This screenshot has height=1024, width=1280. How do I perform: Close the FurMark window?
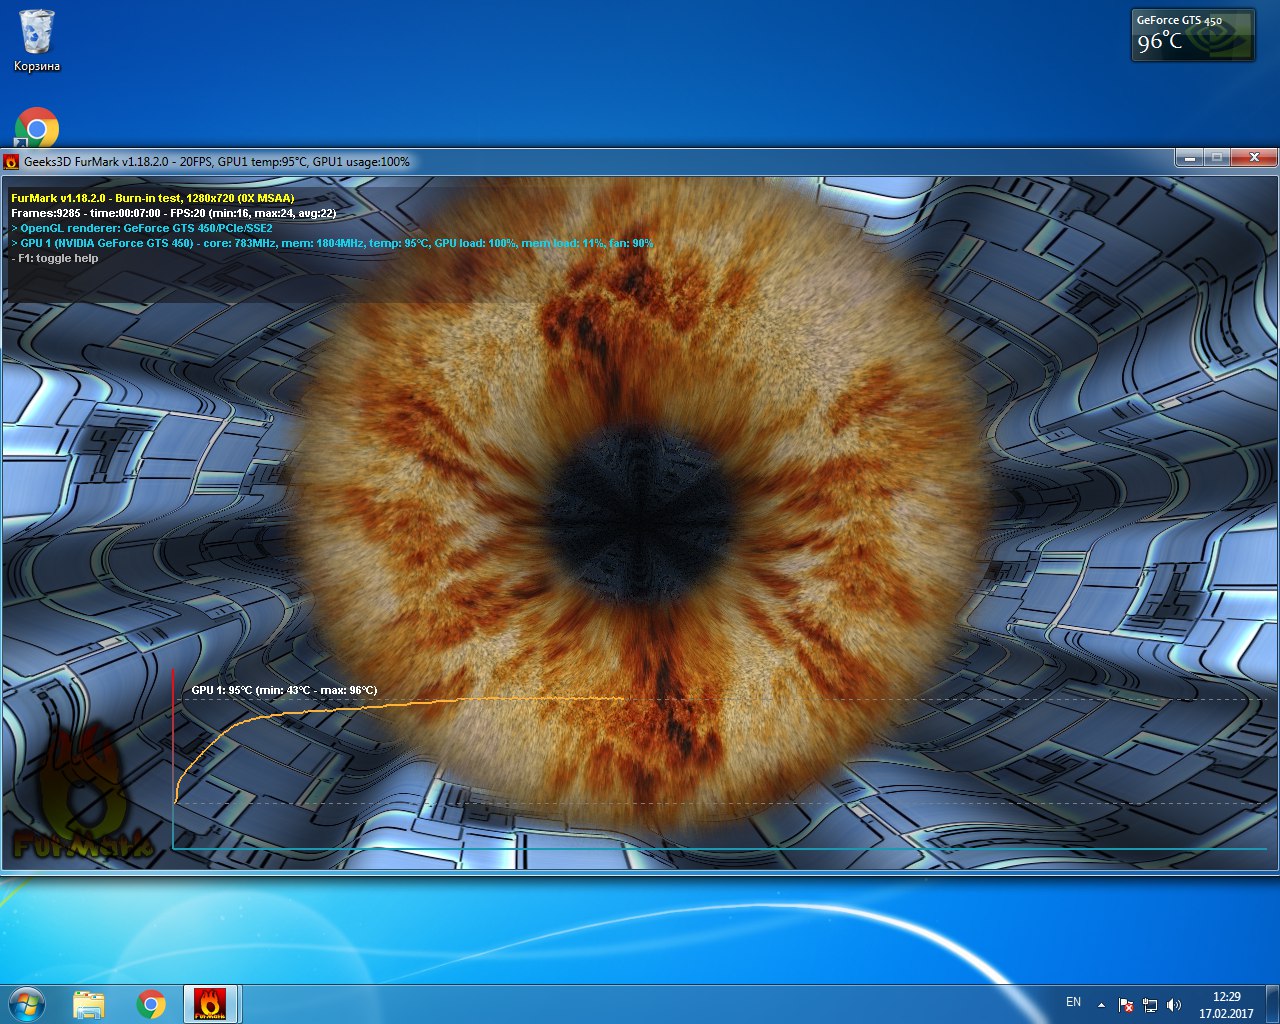pyautogui.click(x=1253, y=158)
